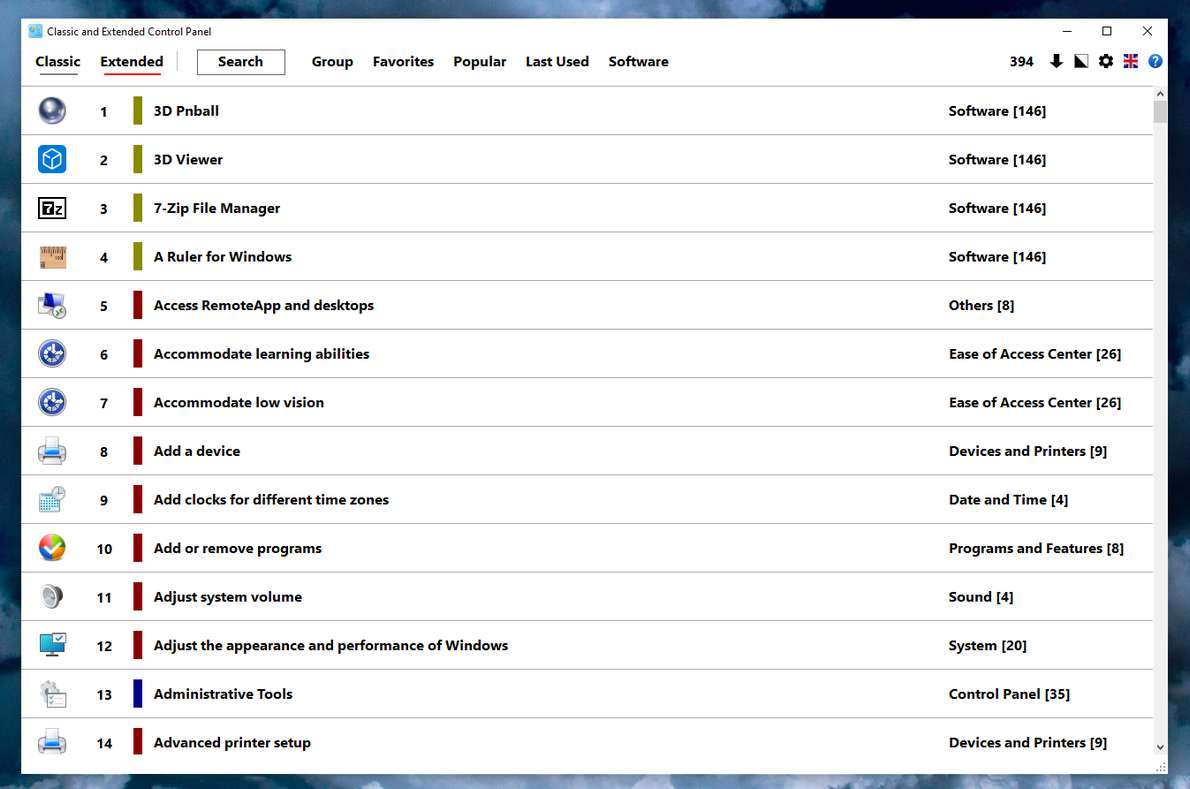Open the Favorites view
This screenshot has width=1190, height=789.
403,61
